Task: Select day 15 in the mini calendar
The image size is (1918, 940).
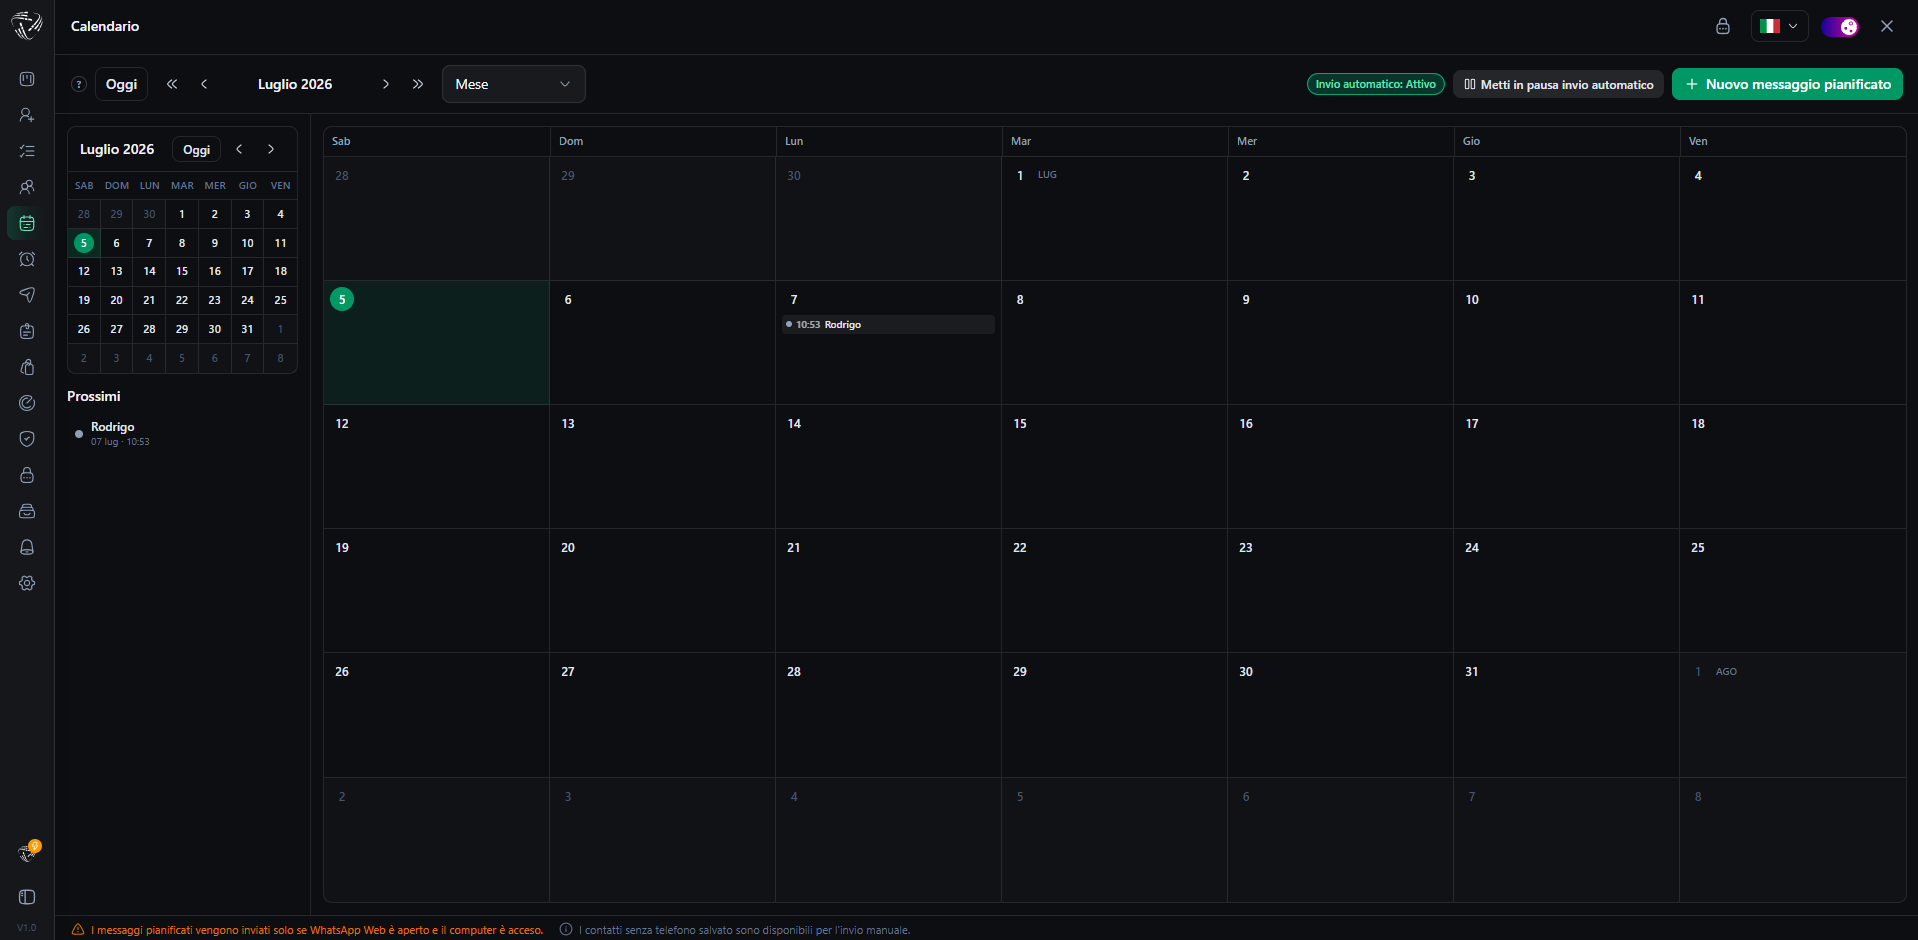Action: (182, 271)
